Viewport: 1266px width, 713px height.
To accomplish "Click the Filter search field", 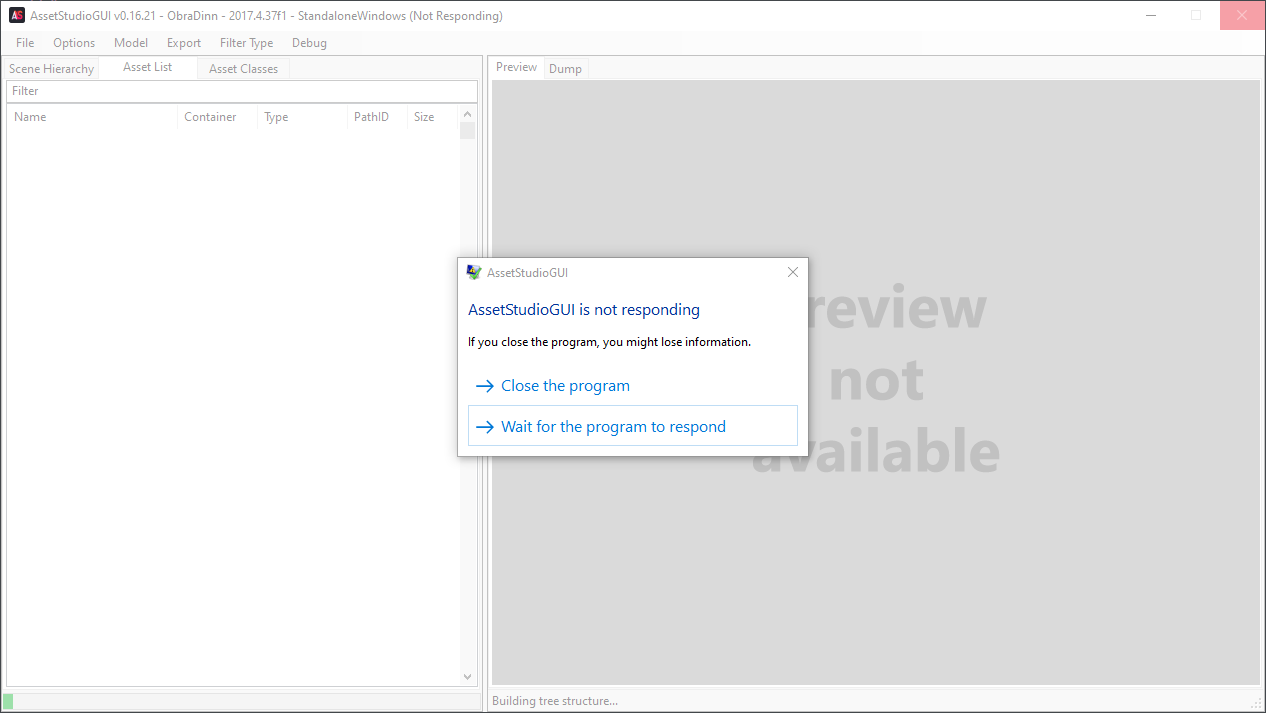I will [x=240, y=91].
